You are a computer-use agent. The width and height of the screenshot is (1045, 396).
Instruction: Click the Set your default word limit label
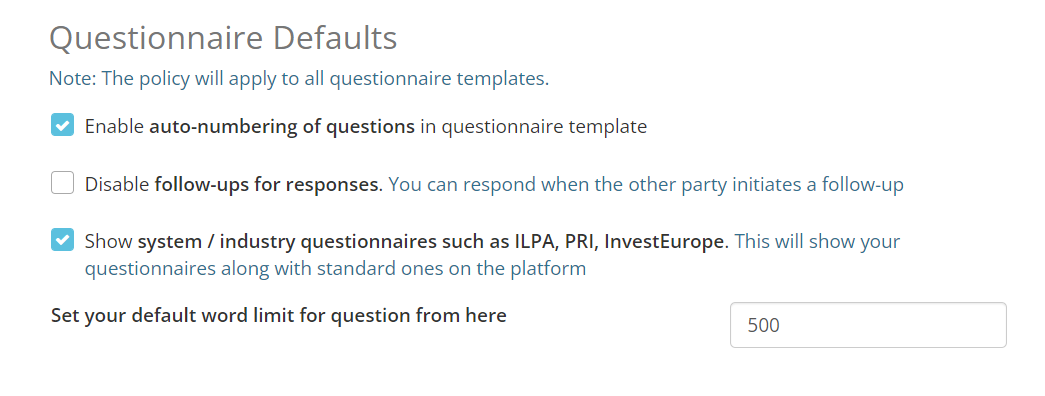pos(279,315)
